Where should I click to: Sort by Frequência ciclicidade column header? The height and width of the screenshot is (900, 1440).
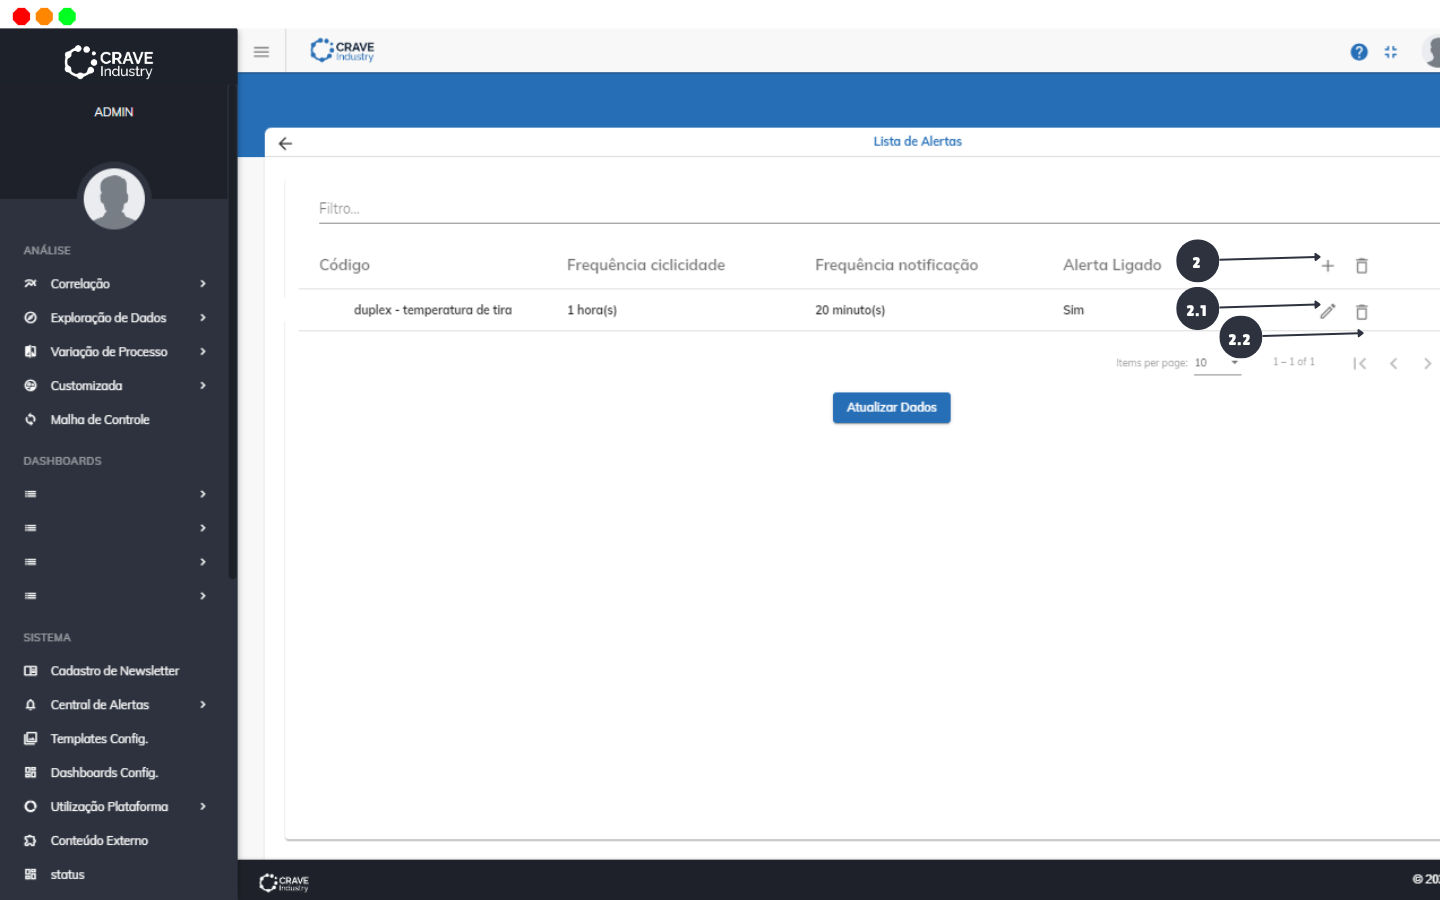point(646,265)
